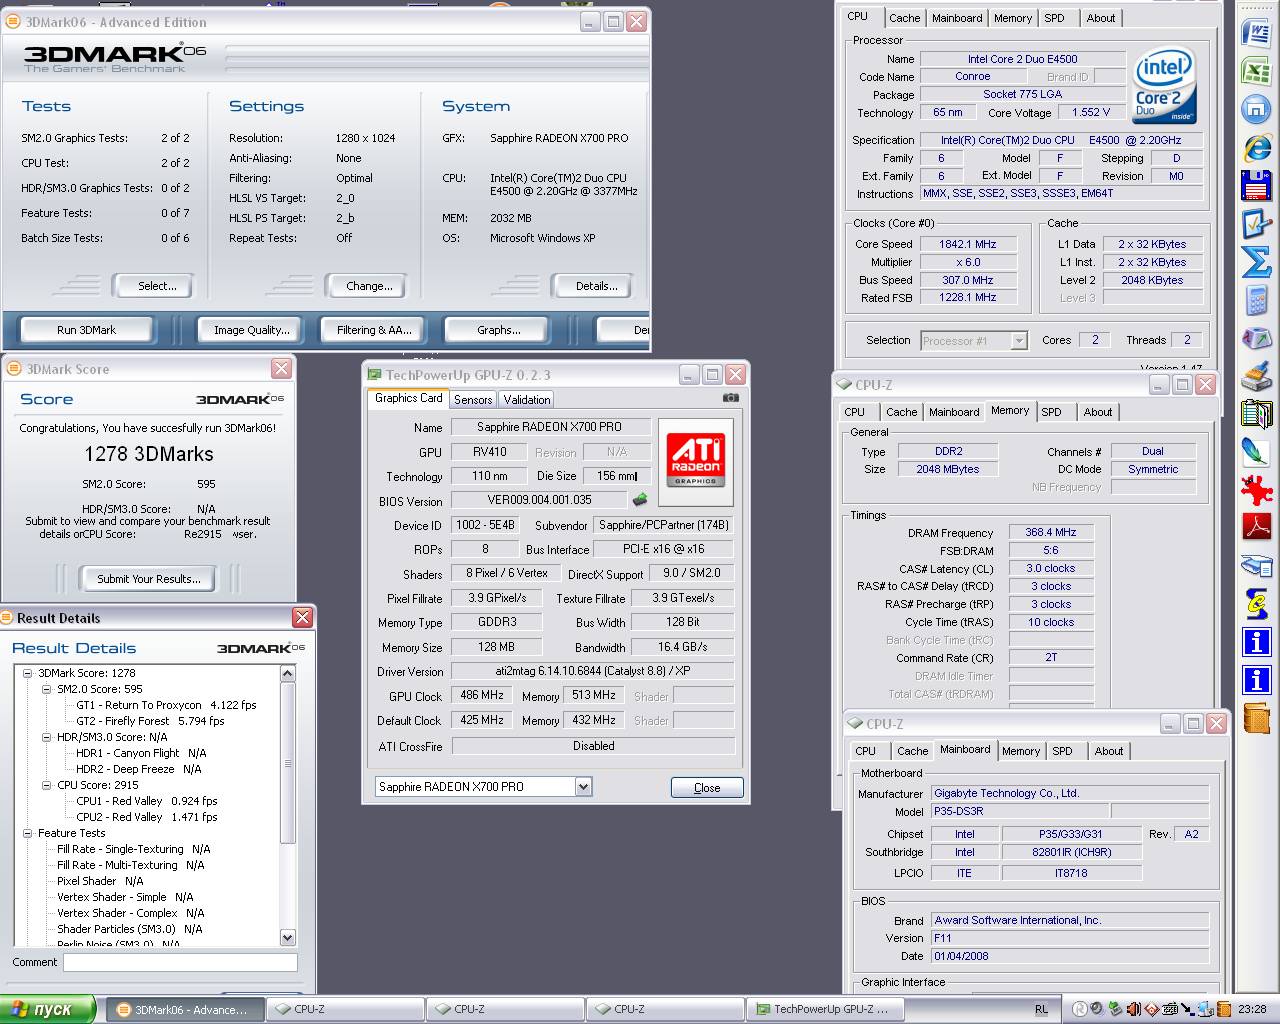
Task: Launch Calculator from the side launcher bar
Action: pos(1256,300)
